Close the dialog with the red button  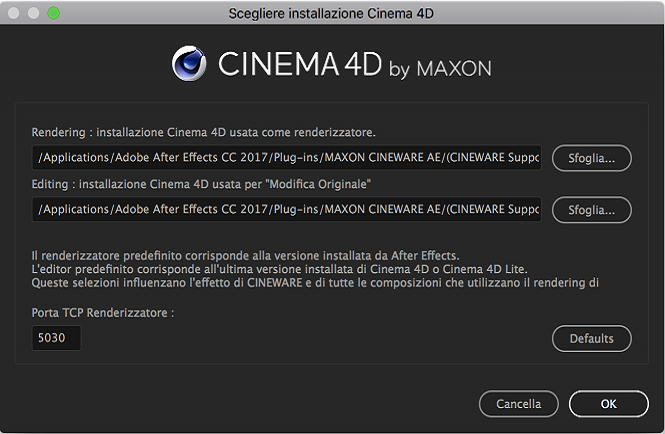click(x=14, y=13)
